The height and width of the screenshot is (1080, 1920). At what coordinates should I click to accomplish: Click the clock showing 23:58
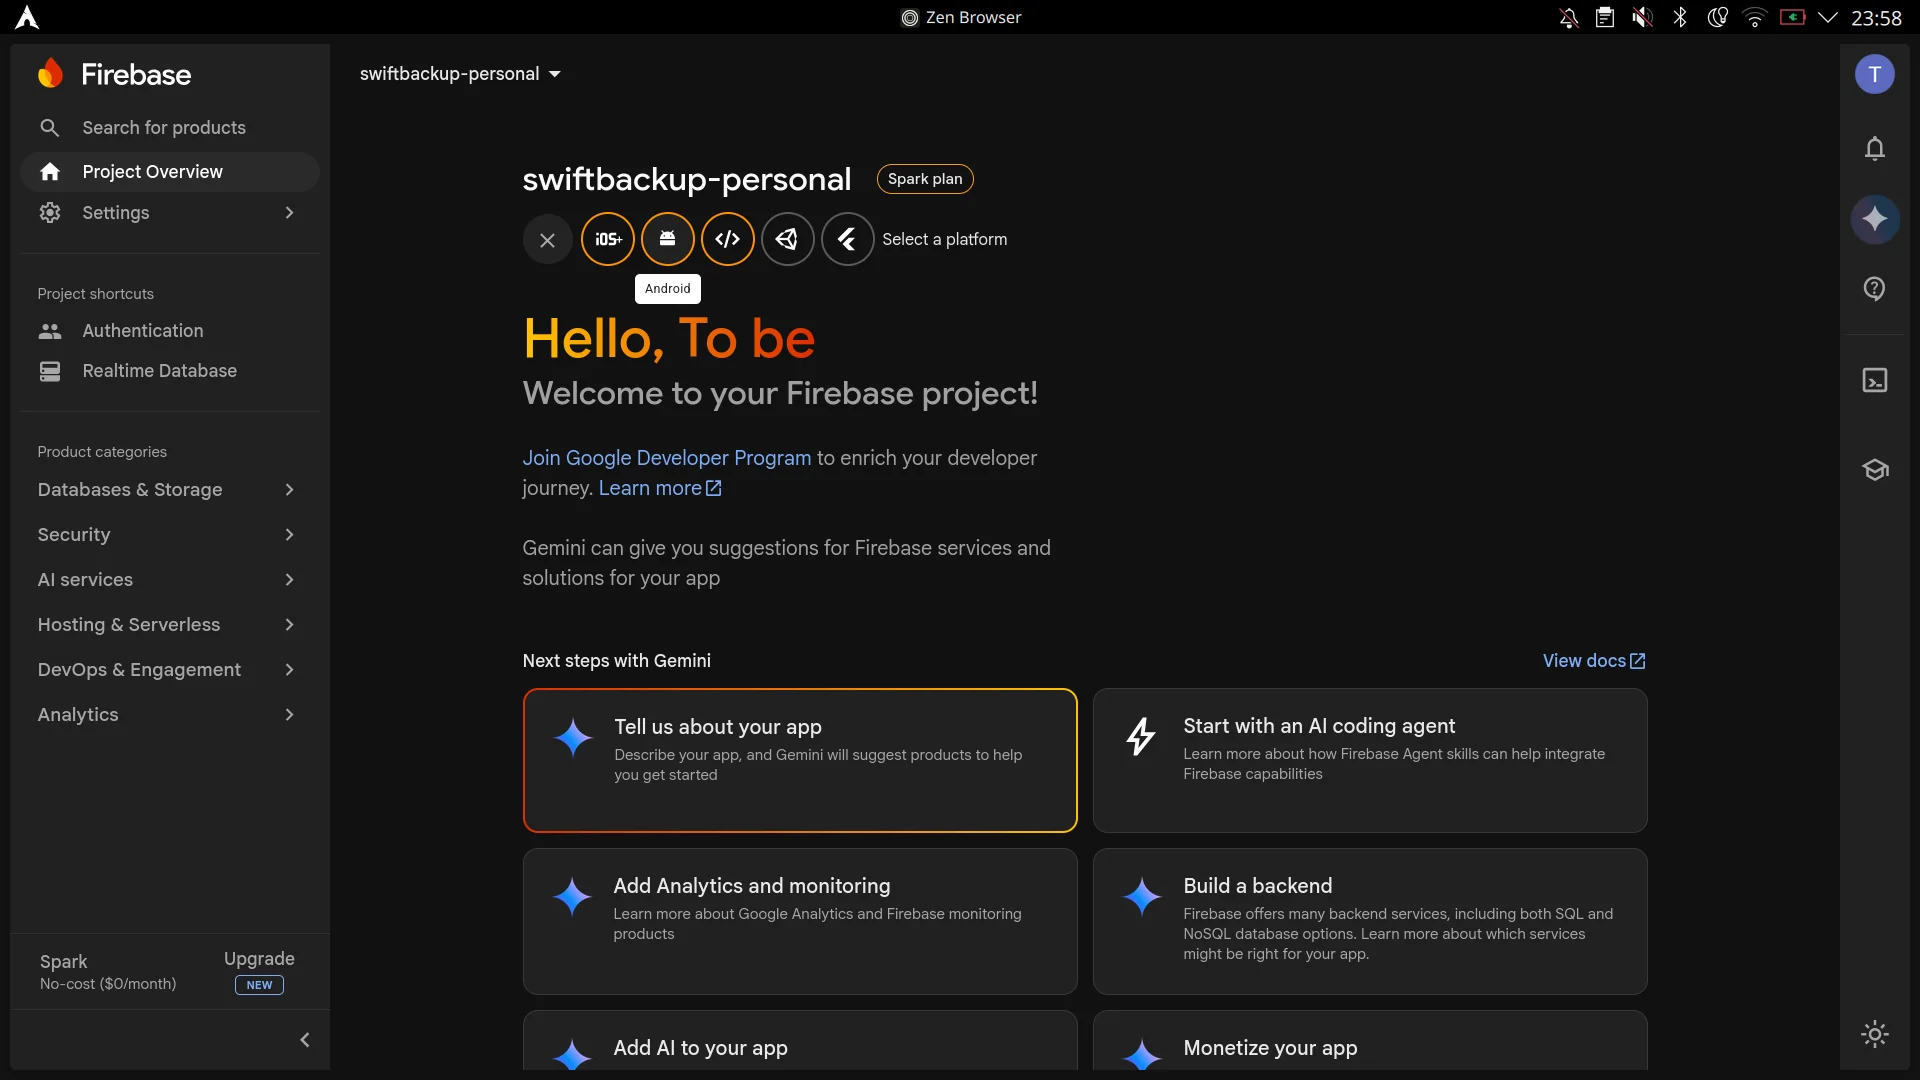coord(1876,17)
